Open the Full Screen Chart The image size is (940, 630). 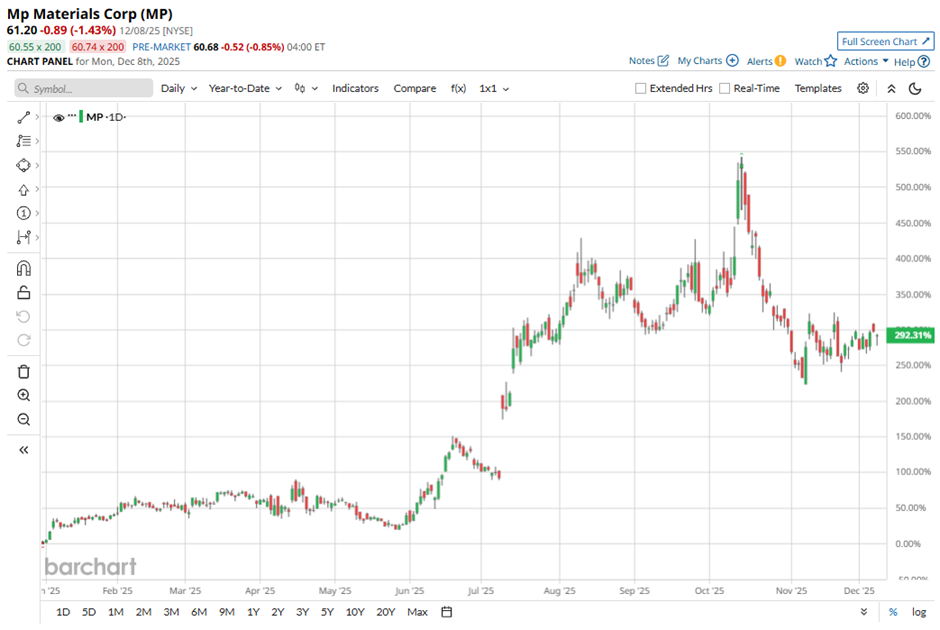(x=885, y=41)
